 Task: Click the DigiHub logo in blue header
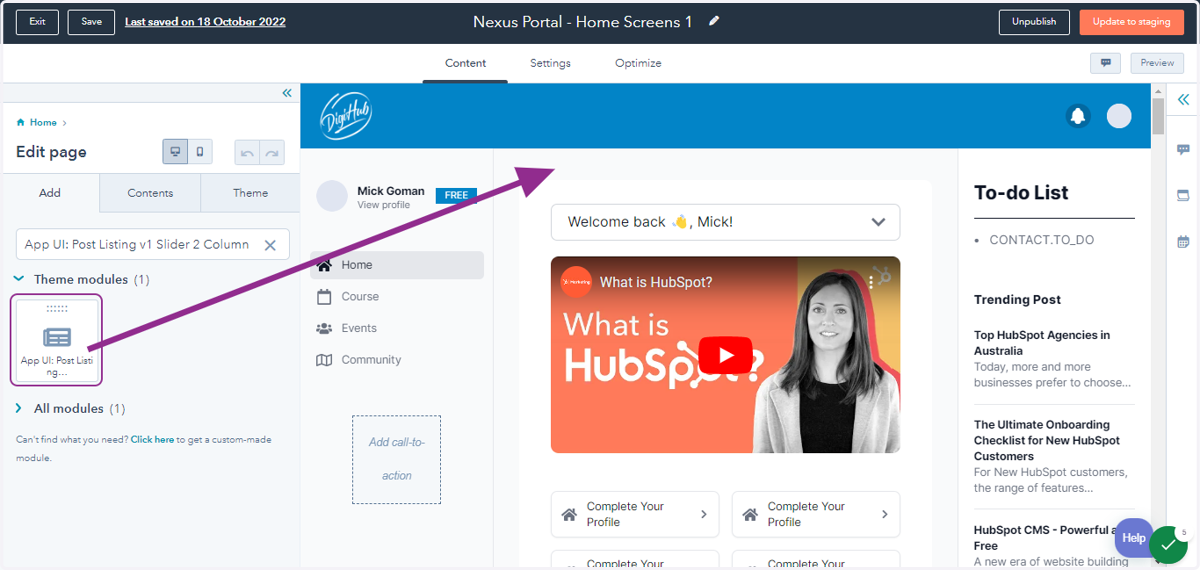[x=346, y=115]
